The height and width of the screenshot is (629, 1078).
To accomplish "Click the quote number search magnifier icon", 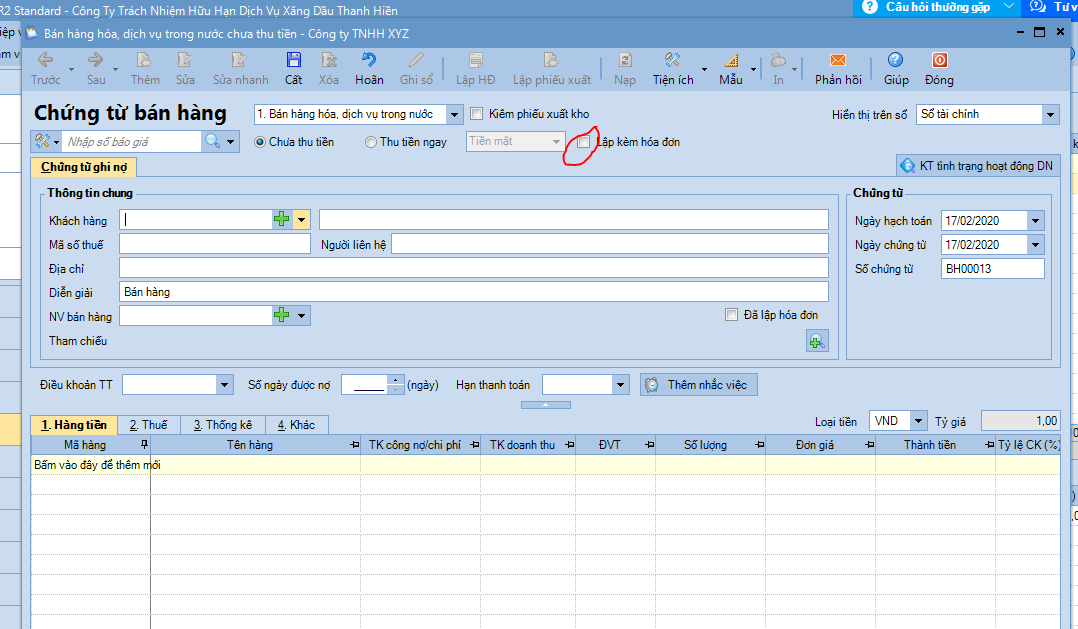I will point(213,142).
